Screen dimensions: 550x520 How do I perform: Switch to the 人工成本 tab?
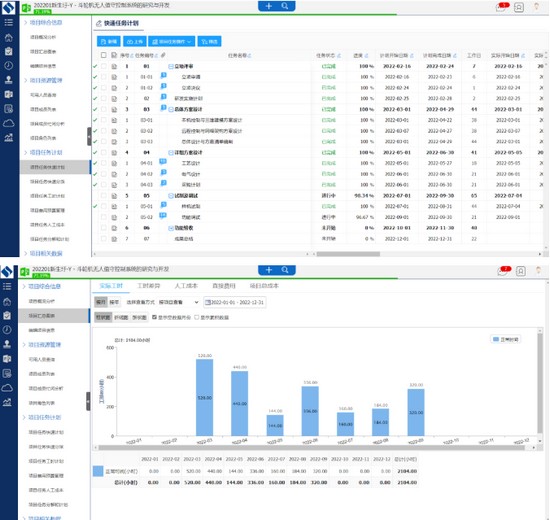coord(186,286)
